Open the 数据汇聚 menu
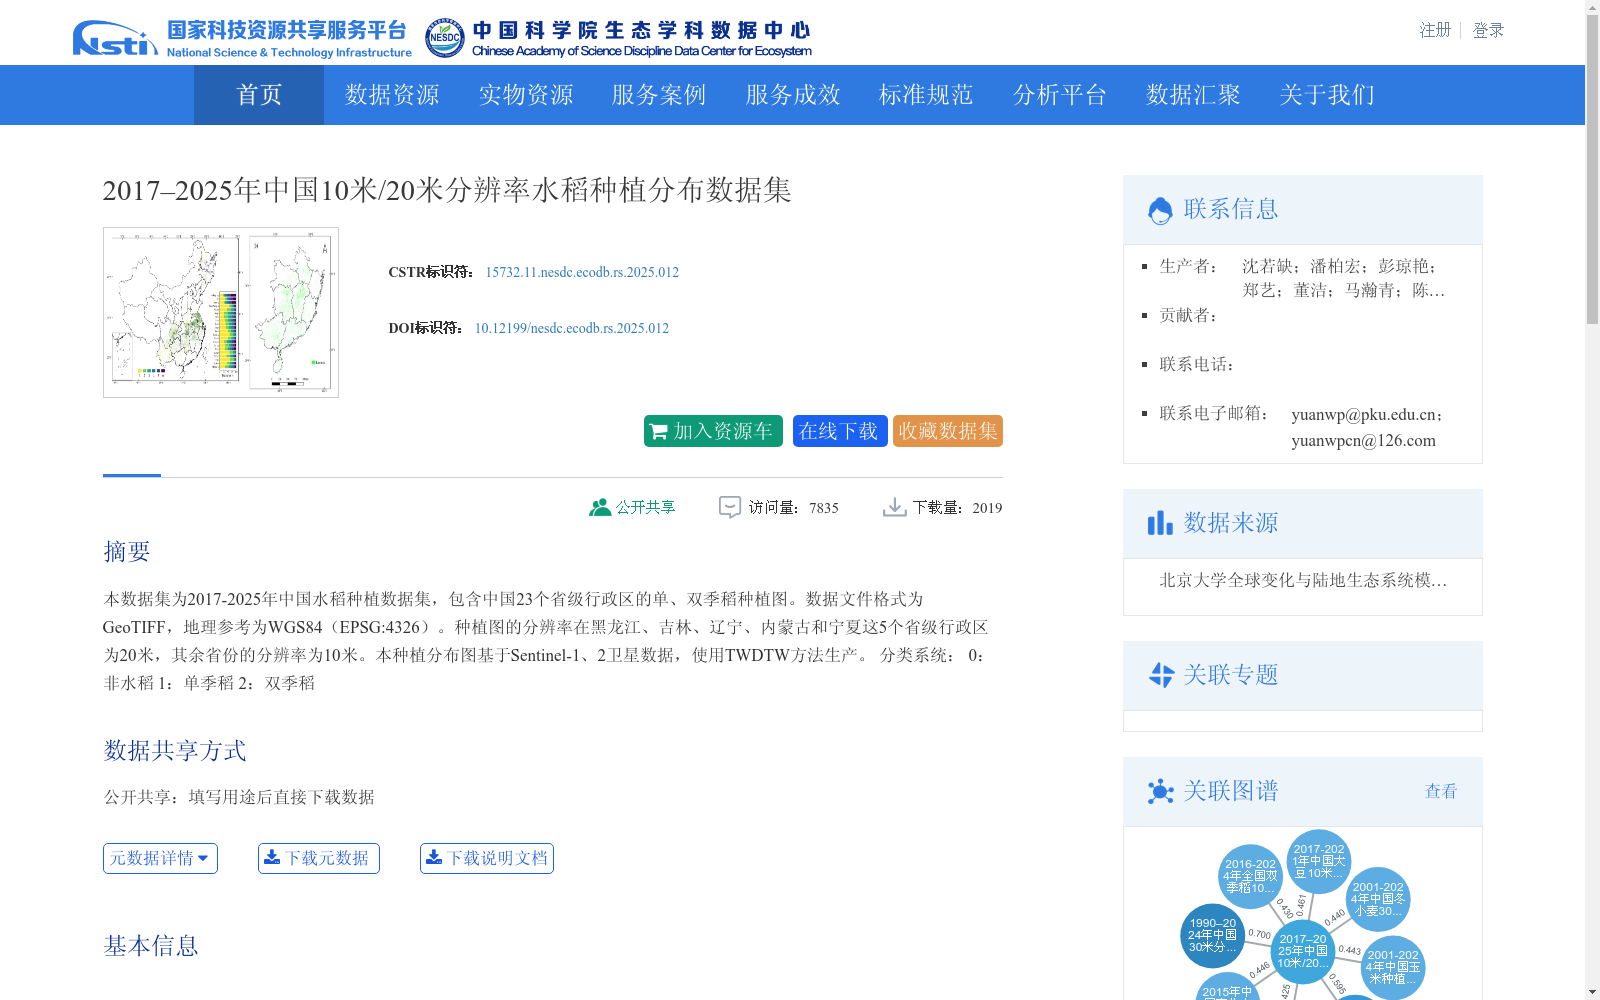The image size is (1600, 1000). [x=1193, y=95]
